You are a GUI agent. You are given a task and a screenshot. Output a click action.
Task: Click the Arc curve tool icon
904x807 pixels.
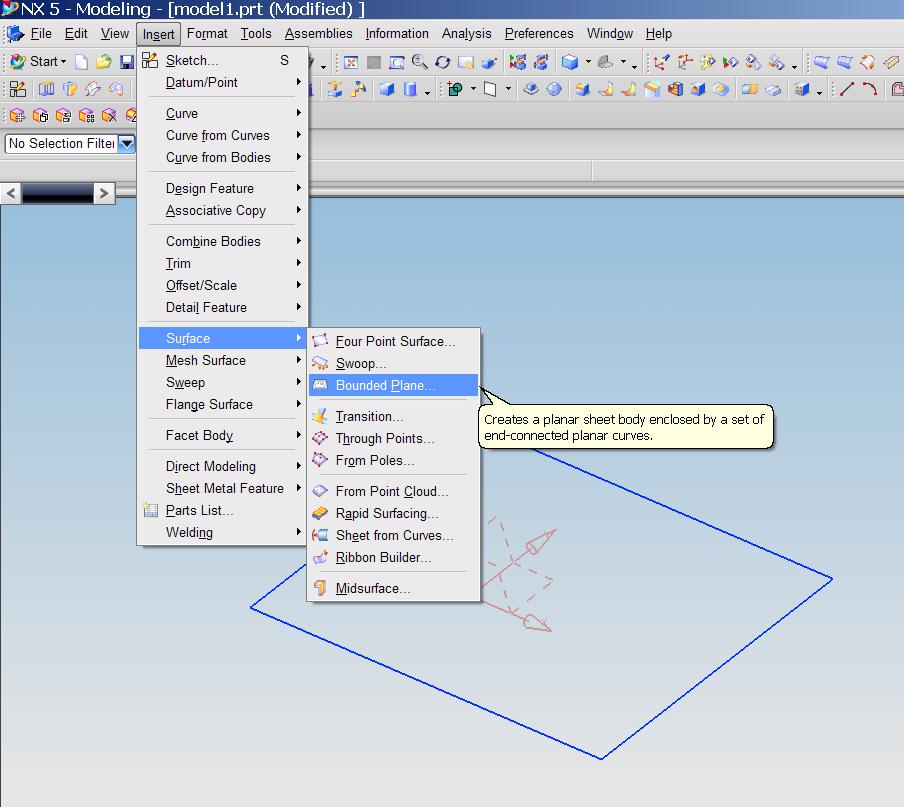click(870, 89)
